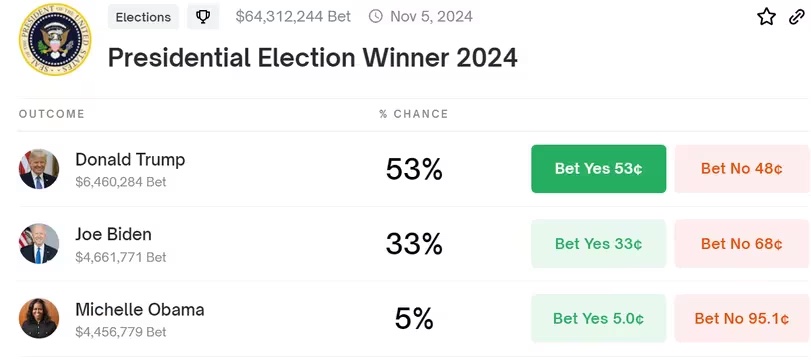Screen dimensions: 811x360
Task: Bet Yes 33¢ on Joe Biden
Action: coord(598,244)
